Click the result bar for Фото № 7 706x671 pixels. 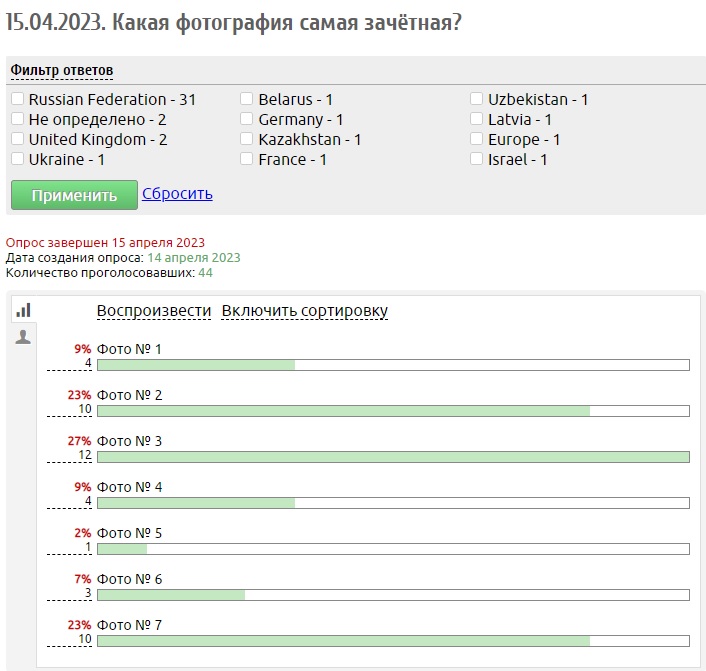point(392,641)
